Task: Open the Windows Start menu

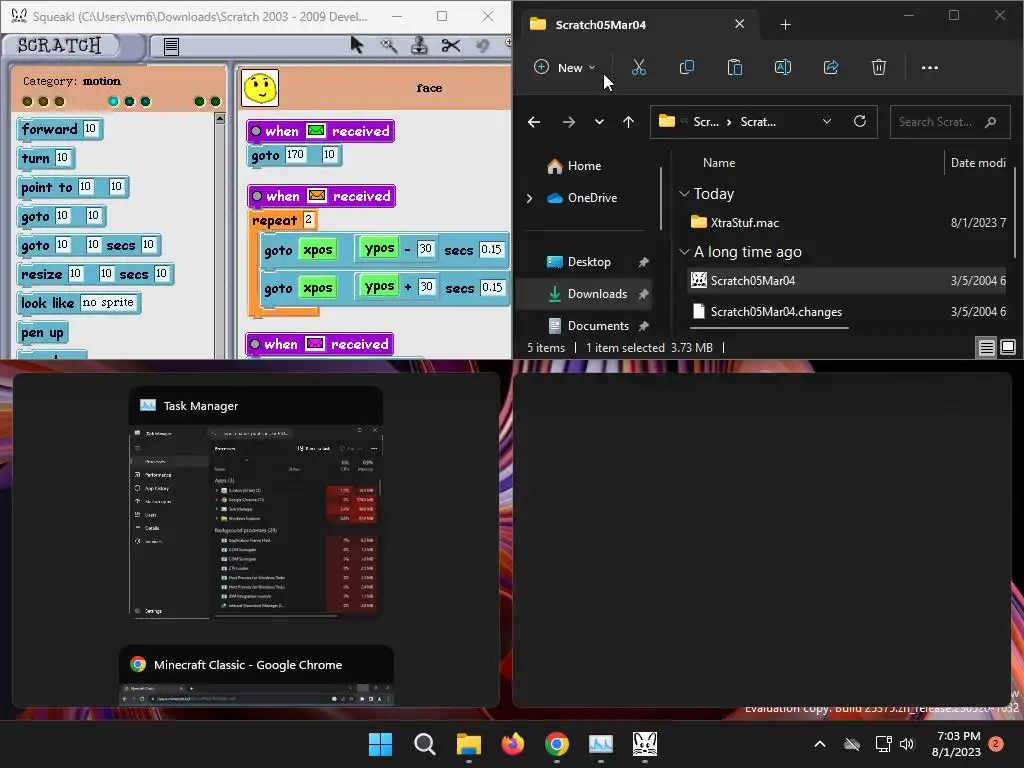Action: click(380, 744)
